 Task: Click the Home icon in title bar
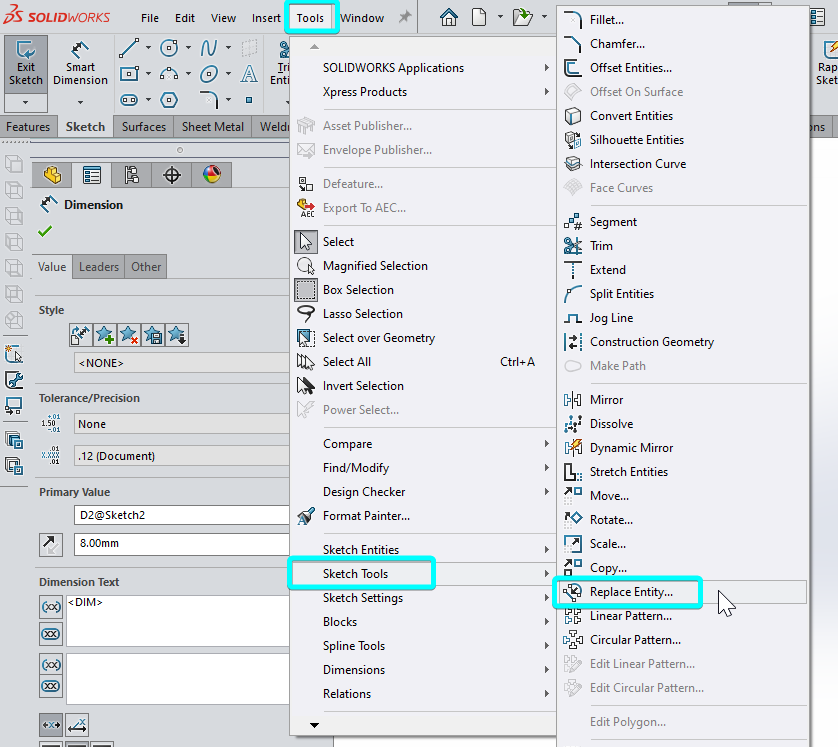(448, 18)
